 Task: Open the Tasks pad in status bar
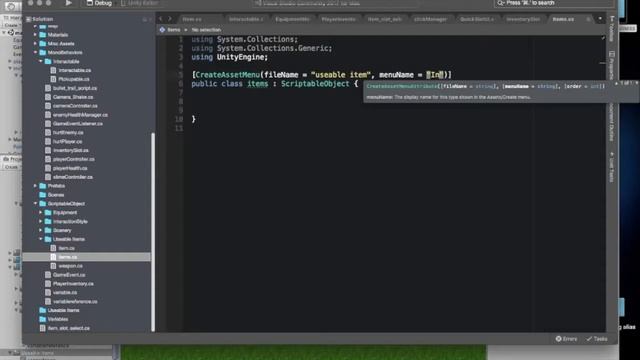(597, 339)
